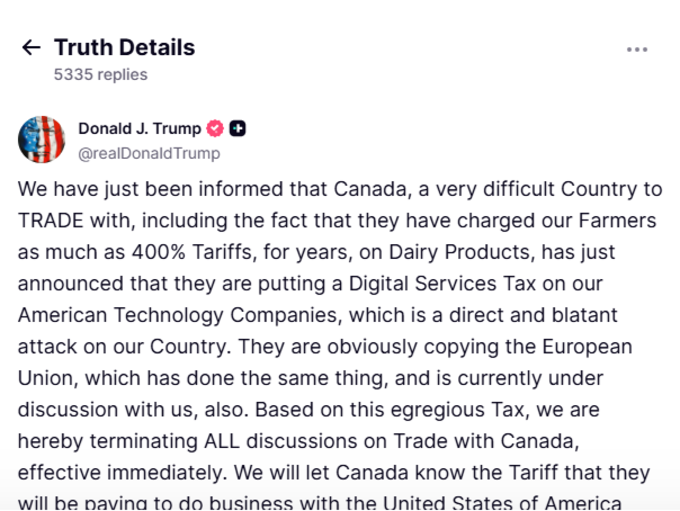Click the 'effective immediately' text

tap(122, 473)
